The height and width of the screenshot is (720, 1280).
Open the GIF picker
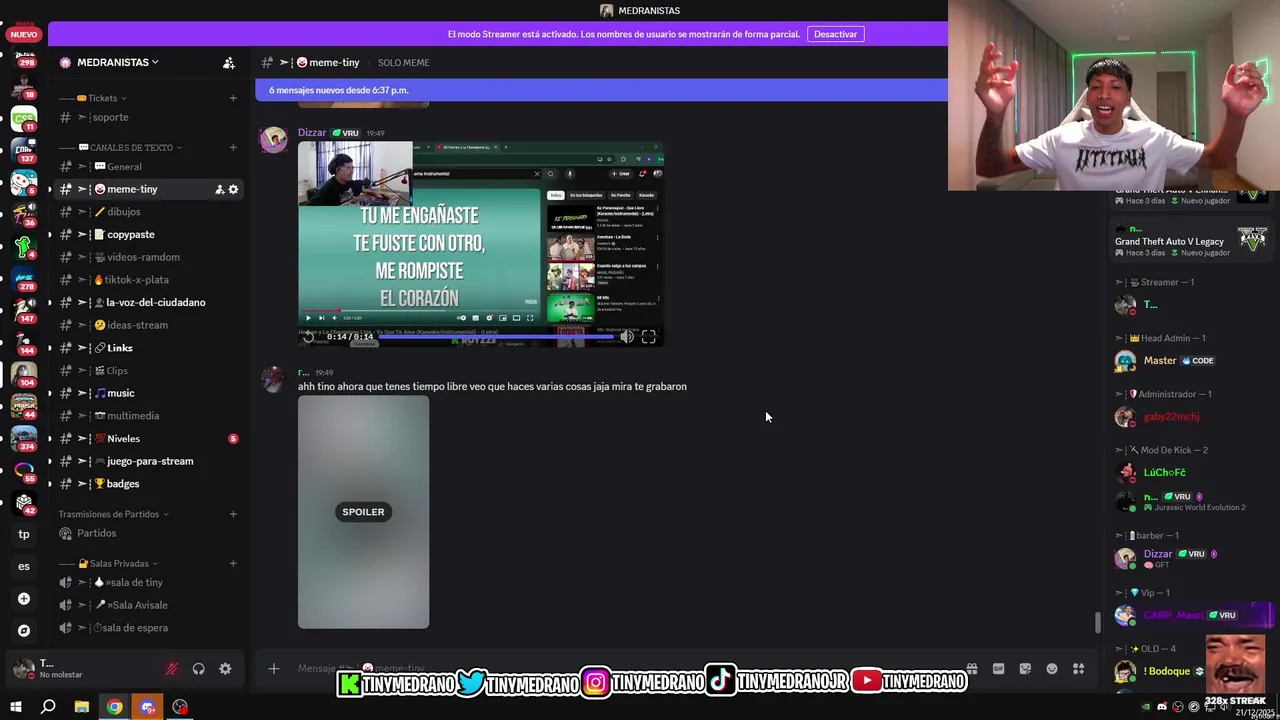tap(998, 669)
